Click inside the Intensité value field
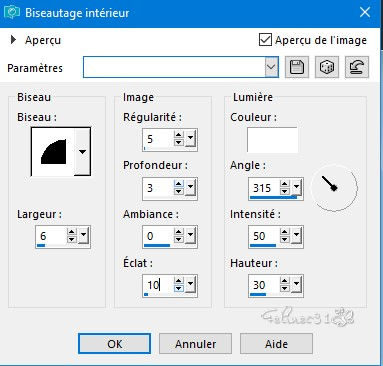Screen dimensions: 383x366 [x=265, y=236]
